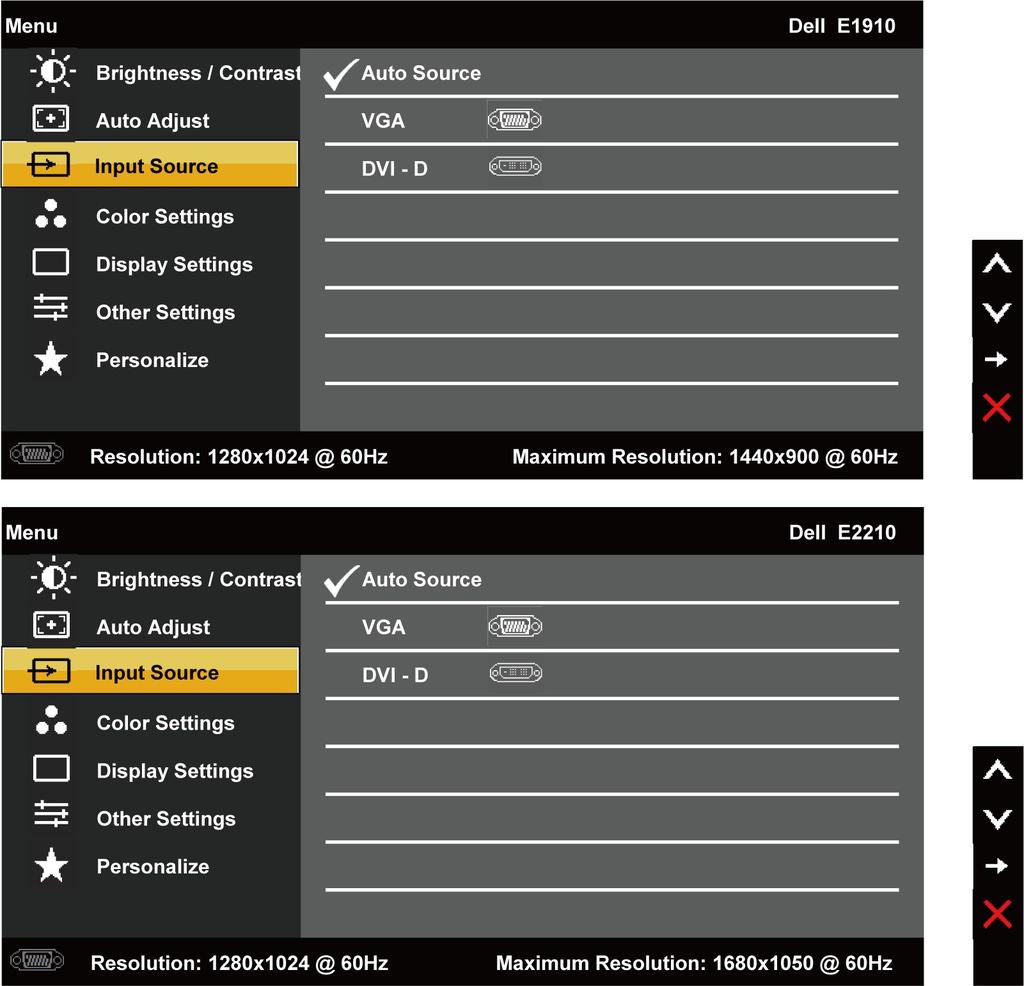
Task: Open Auto Adjust in the E2210 menu
Action: coord(153,628)
